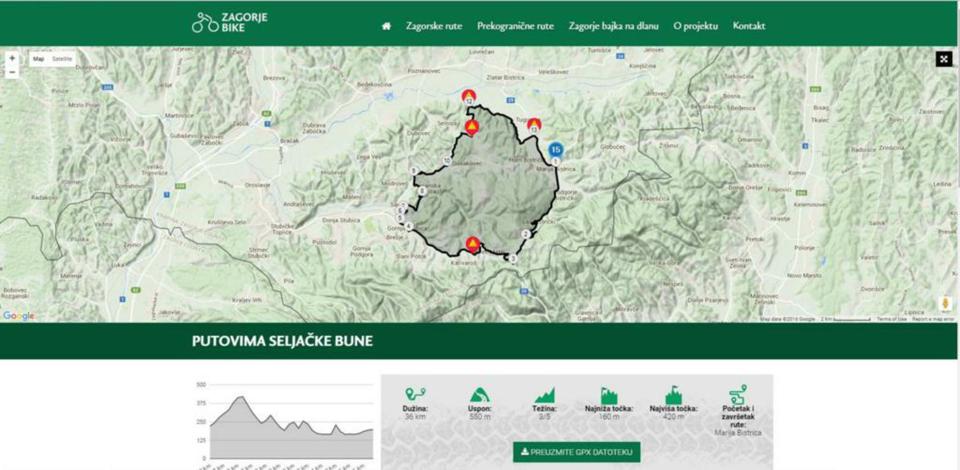Open Prekogranične rute menu

(x=515, y=26)
